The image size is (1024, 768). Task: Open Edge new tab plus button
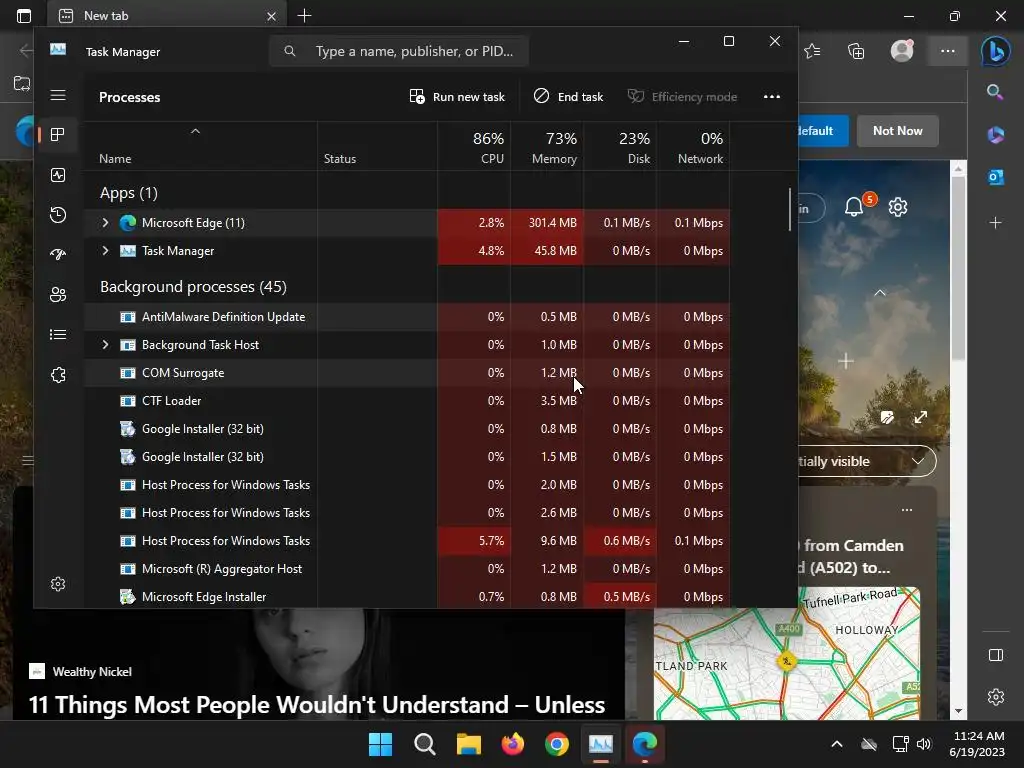pyautogui.click(x=304, y=16)
